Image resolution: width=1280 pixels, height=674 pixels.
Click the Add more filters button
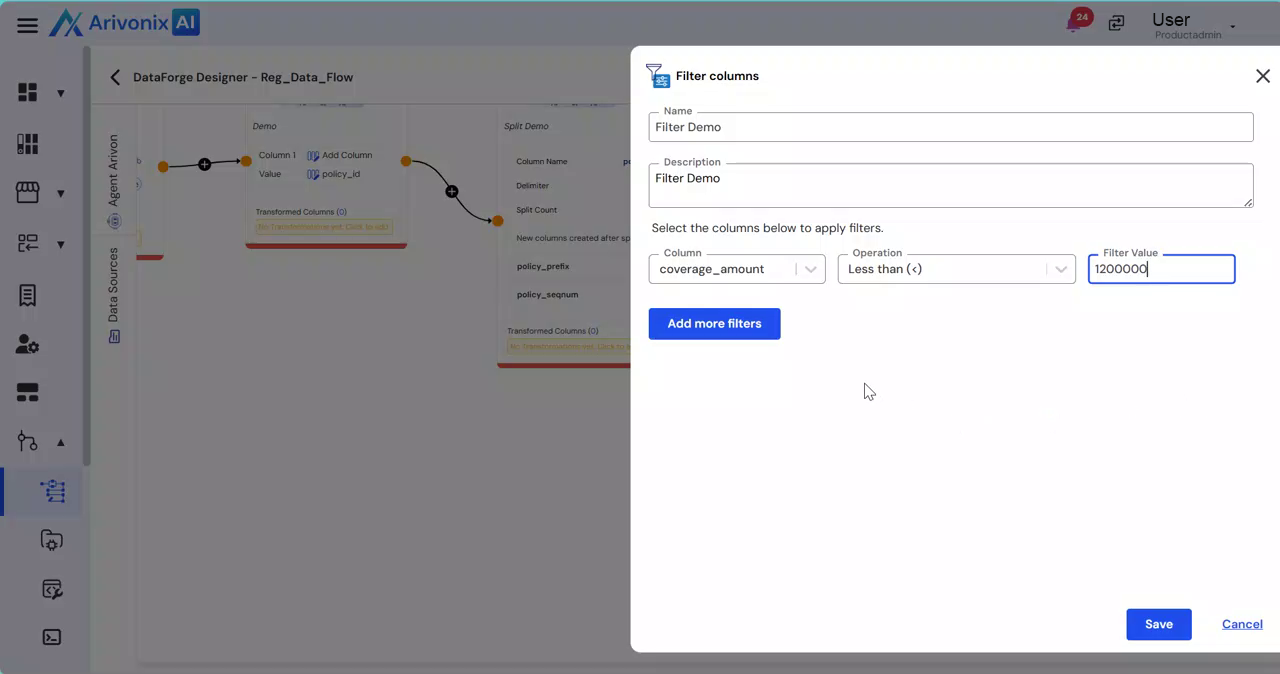pyautogui.click(x=714, y=324)
